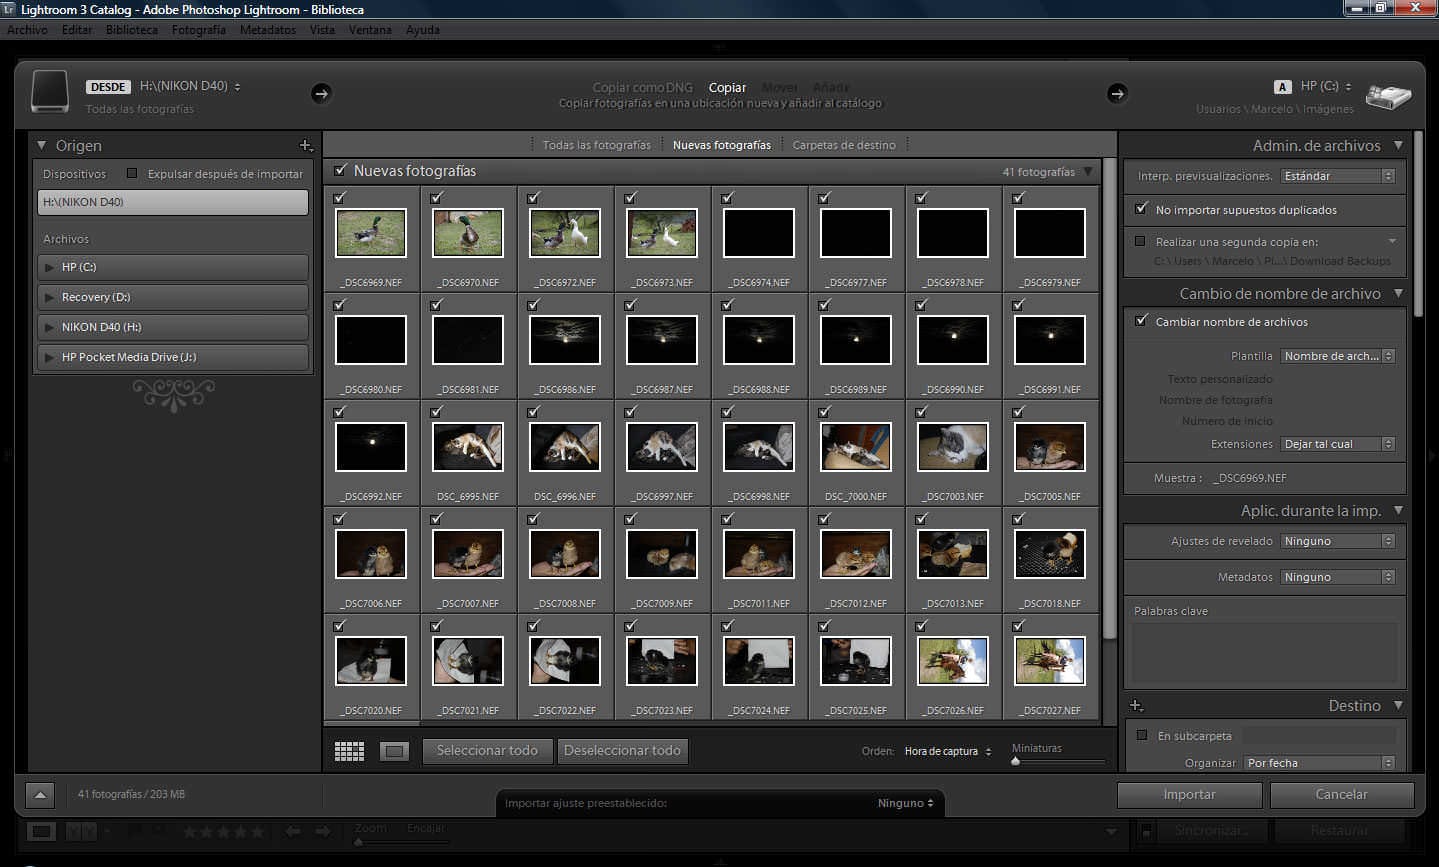
Task: Click the forward arrow icon after DESDE panel
Action: 321,93
